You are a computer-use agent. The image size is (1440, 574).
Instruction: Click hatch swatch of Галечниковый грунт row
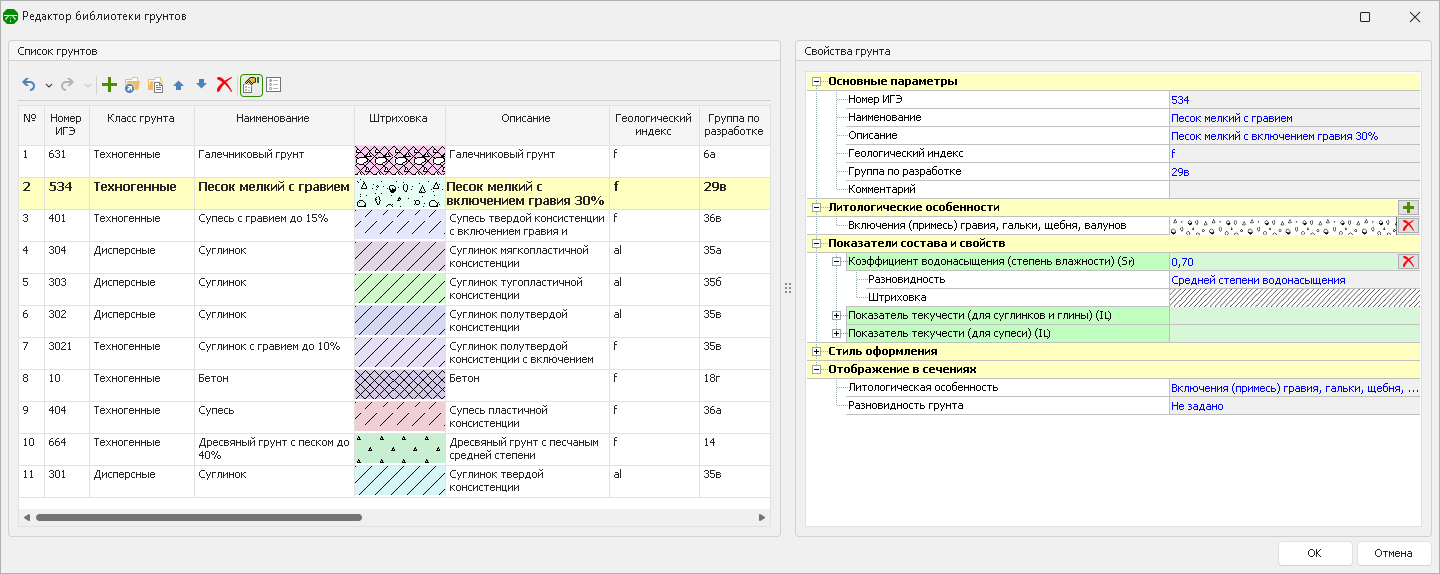400,159
